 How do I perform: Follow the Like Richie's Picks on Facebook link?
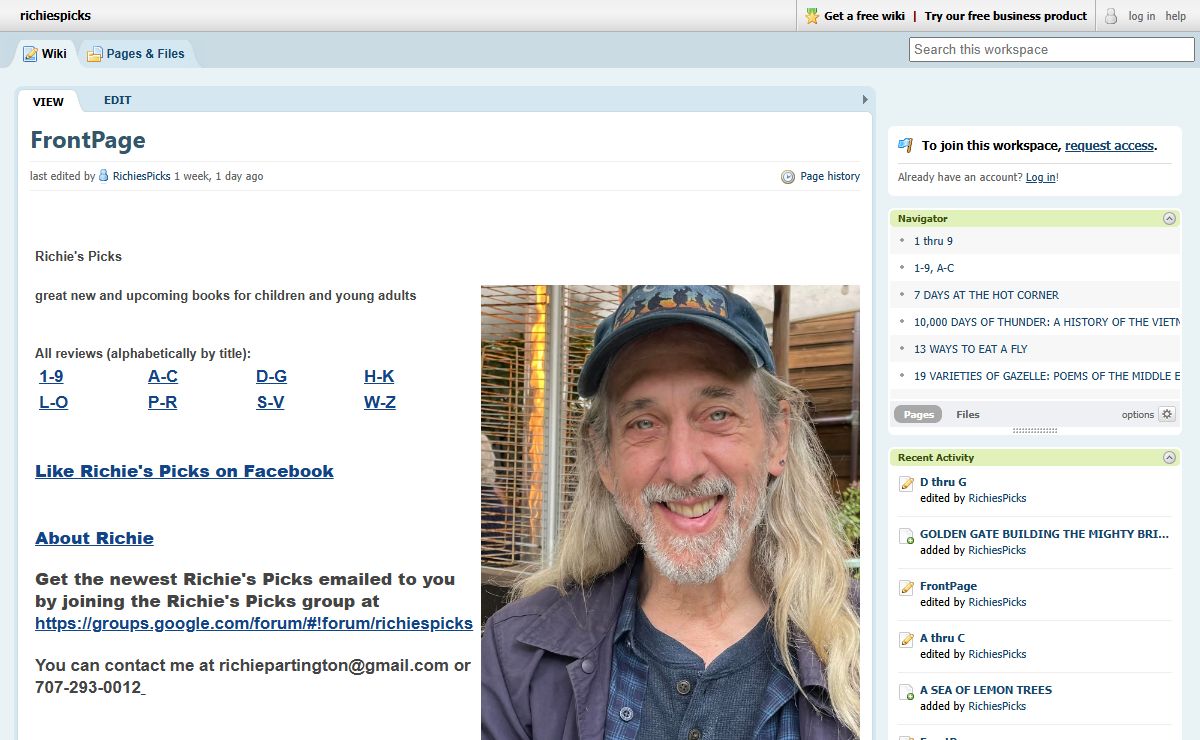point(184,471)
